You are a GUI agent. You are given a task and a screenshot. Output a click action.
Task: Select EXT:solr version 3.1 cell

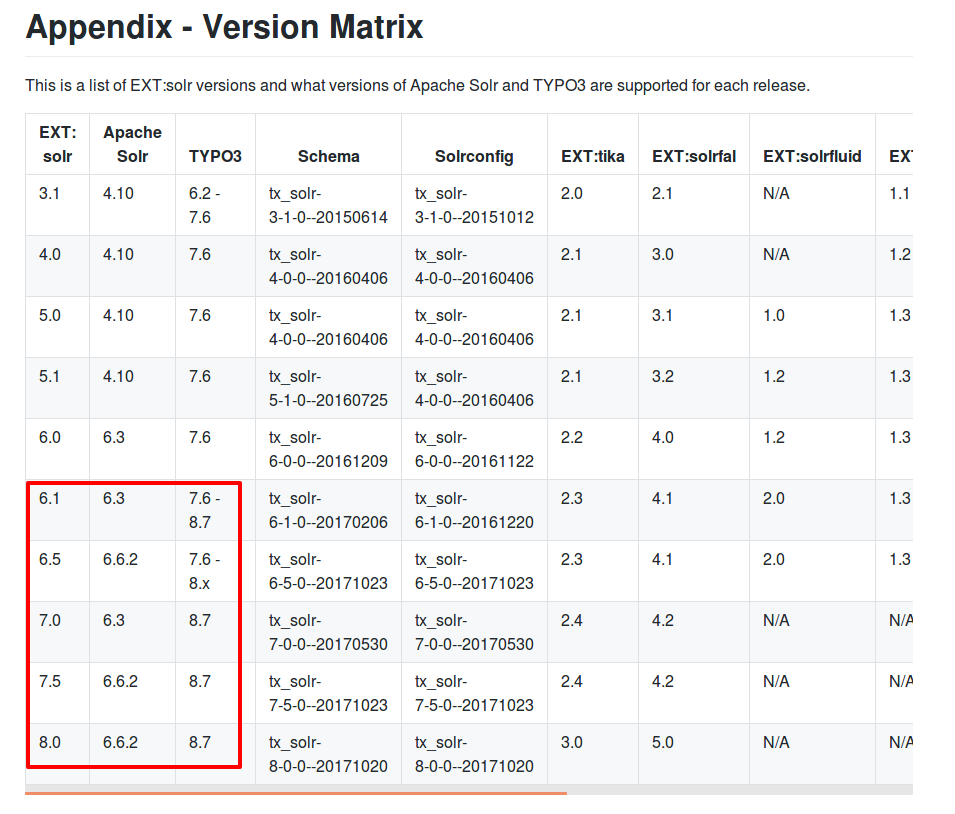coord(57,205)
